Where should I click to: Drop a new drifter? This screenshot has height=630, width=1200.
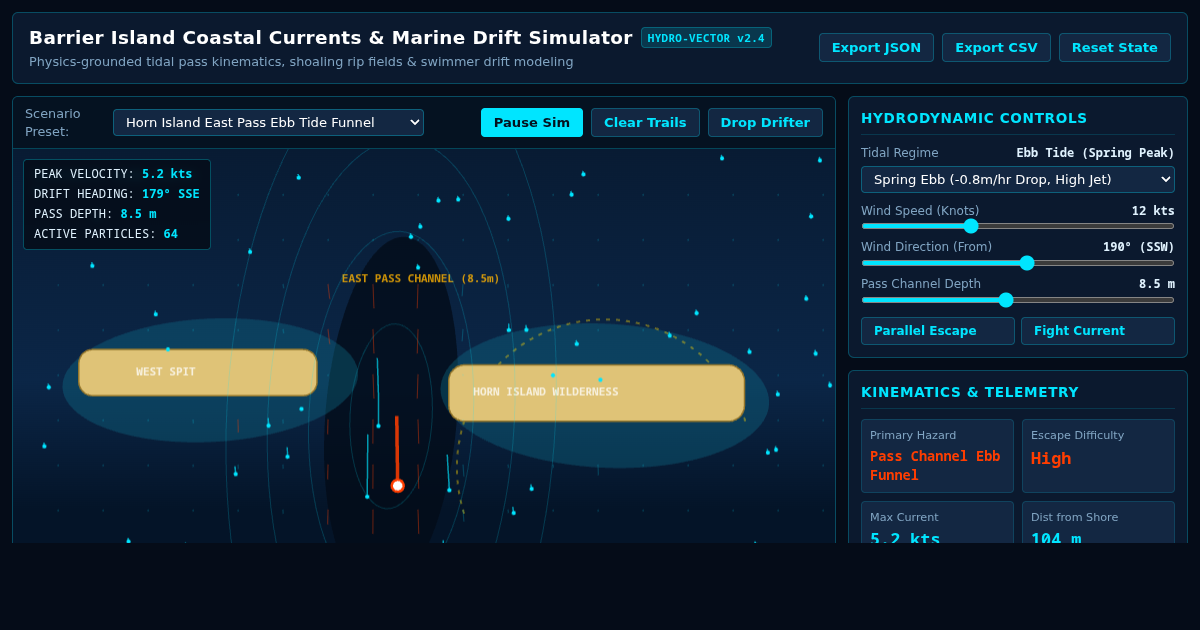(x=765, y=122)
